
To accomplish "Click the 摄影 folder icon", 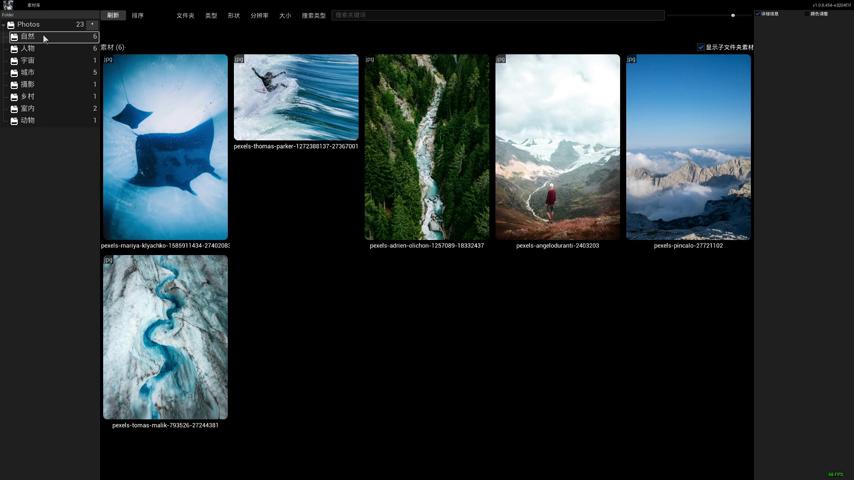I will point(14,85).
